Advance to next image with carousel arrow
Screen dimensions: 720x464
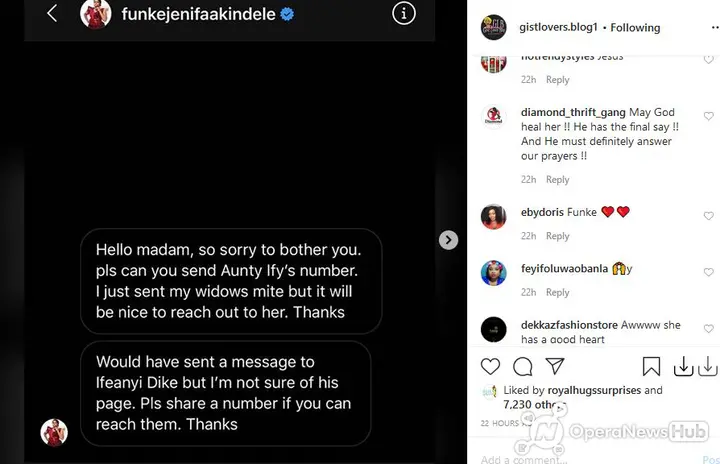coord(448,240)
